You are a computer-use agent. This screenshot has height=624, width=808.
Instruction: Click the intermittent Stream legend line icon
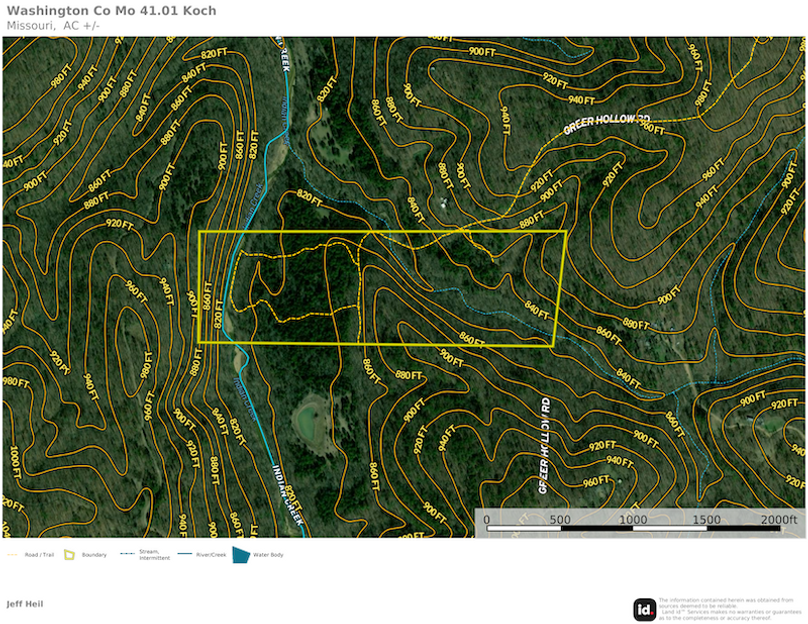pyautogui.click(x=128, y=554)
